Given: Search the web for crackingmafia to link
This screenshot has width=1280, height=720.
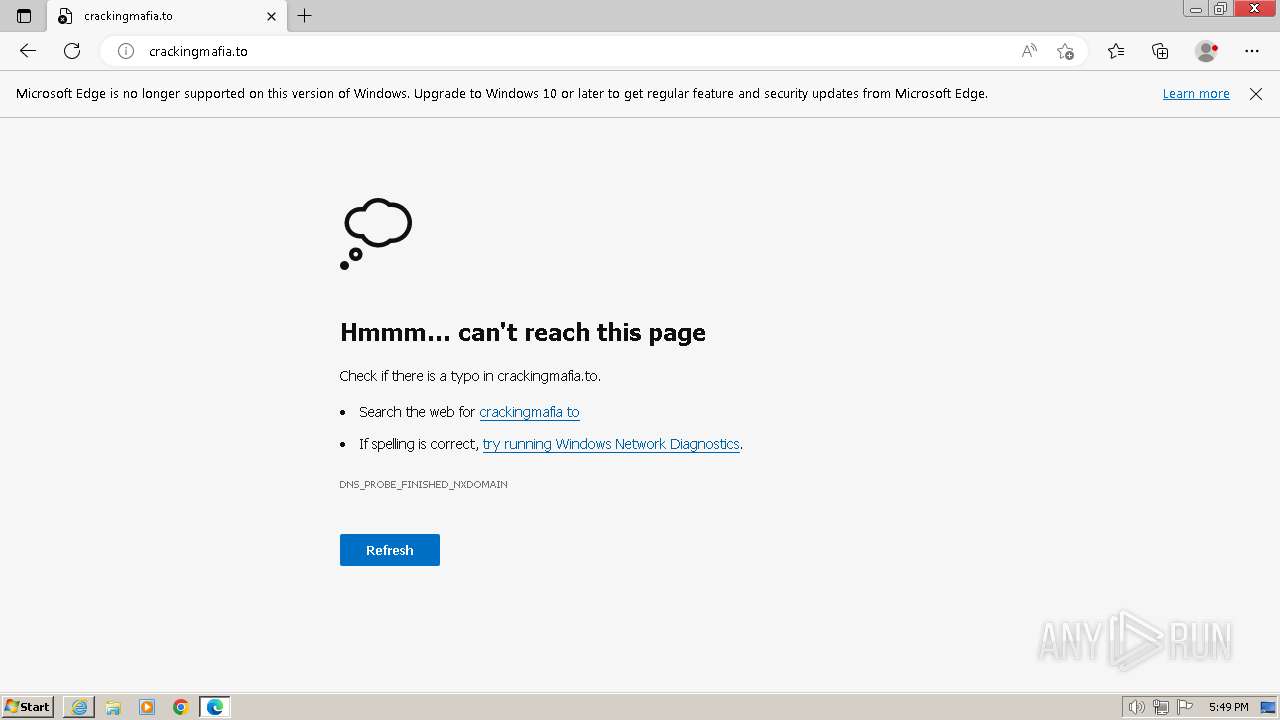Looking at the screenshot, I should pos(529,412).
